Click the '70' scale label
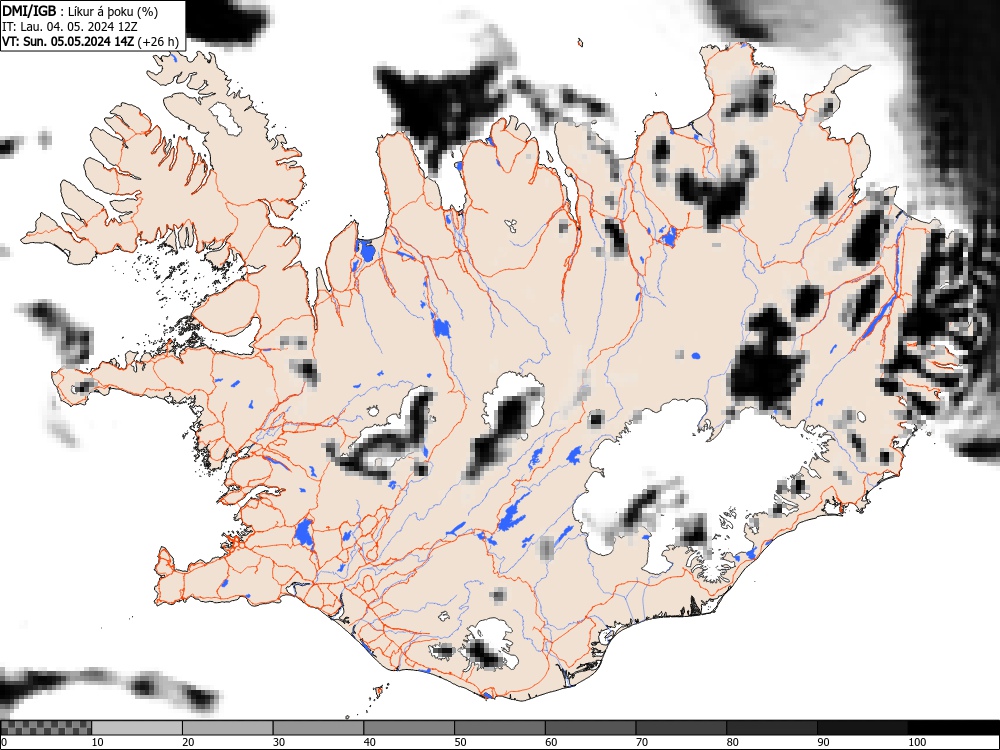The height and width of the screenshot is (750, 1000). click(641, 742)
